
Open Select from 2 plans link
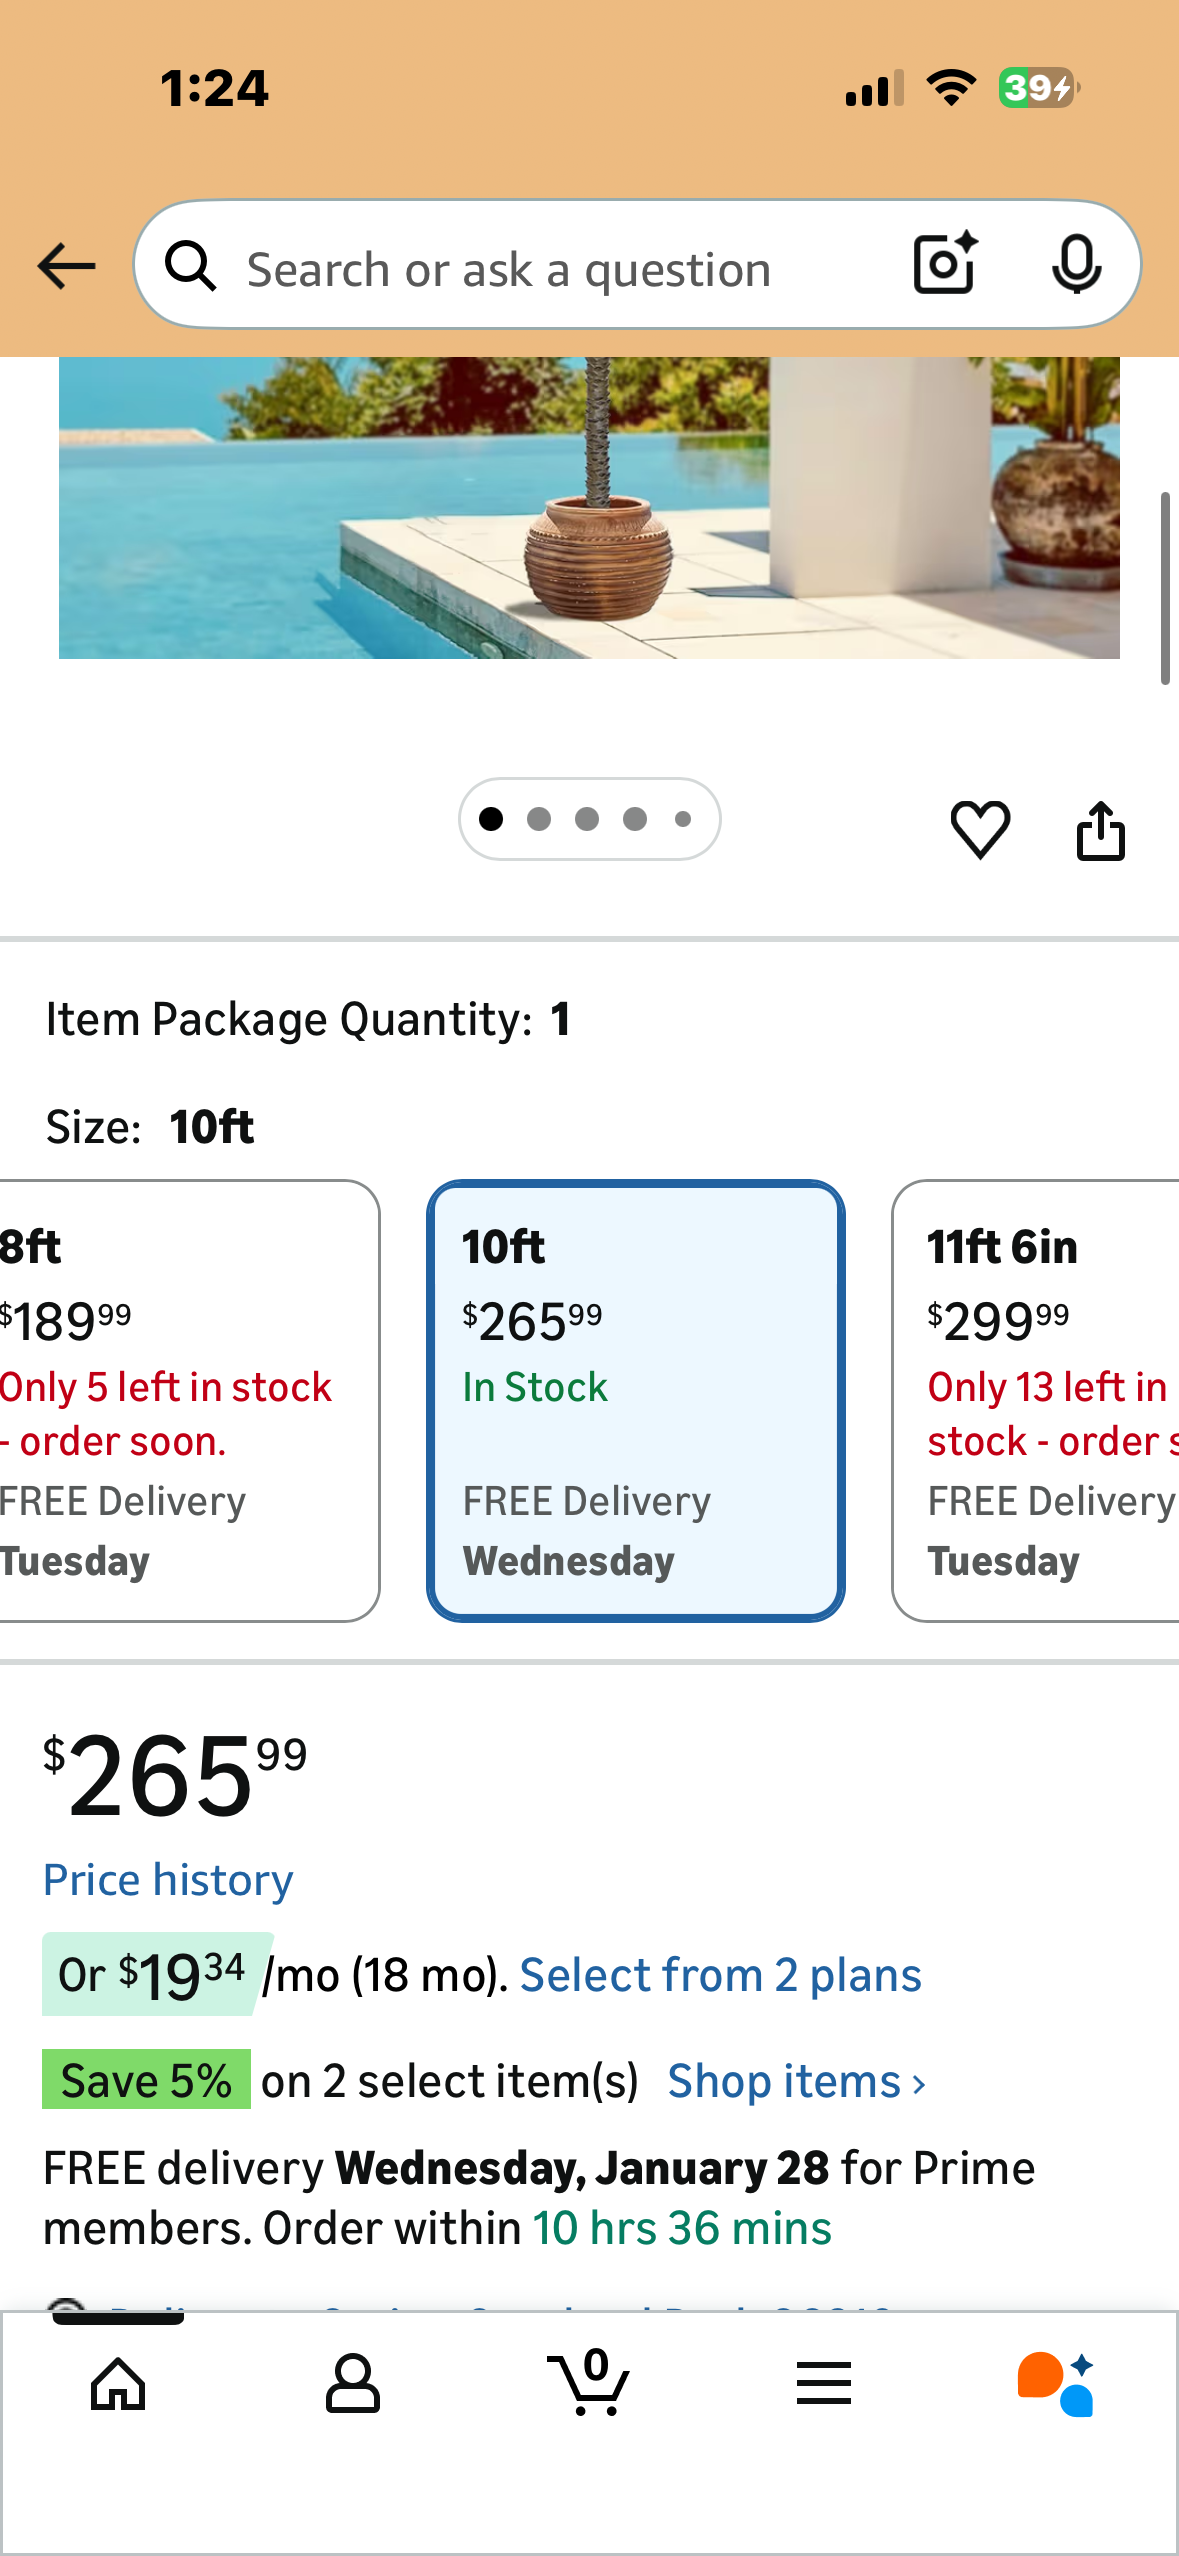(x=720, y=1975)
